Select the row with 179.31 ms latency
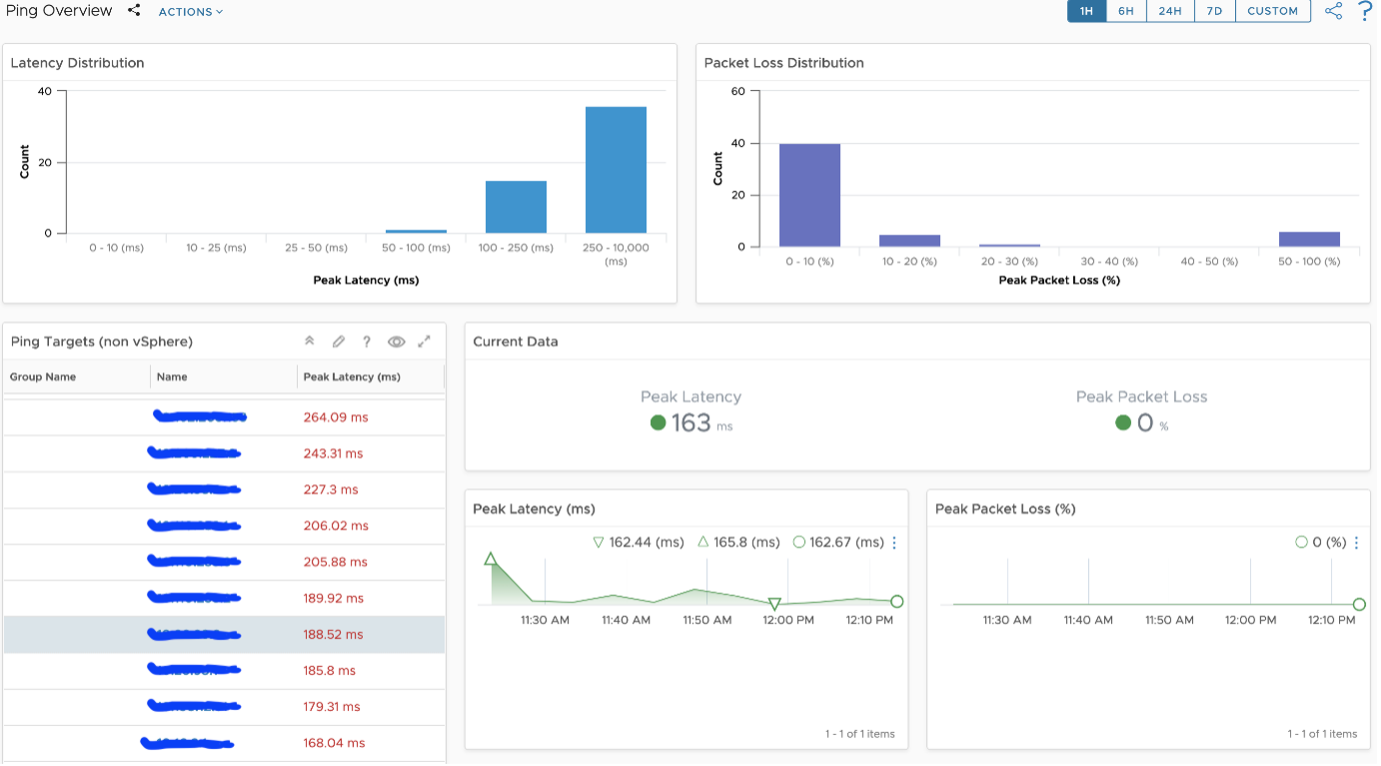 [x=224, y=706]
